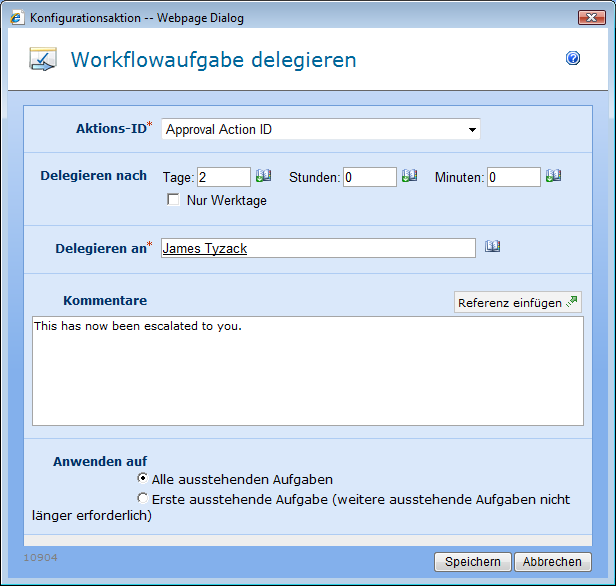The image size is (616, 586).
Task: Click Abbrechen to cancel
Action: point(553,562)
